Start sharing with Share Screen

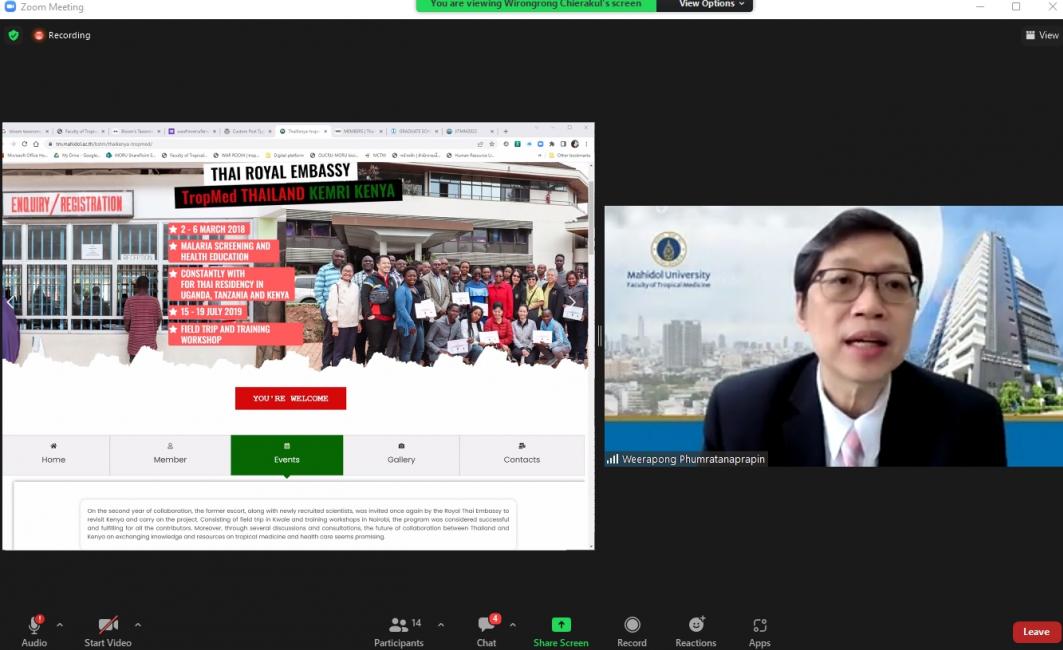pyautogui.click(x=561, y=631)
